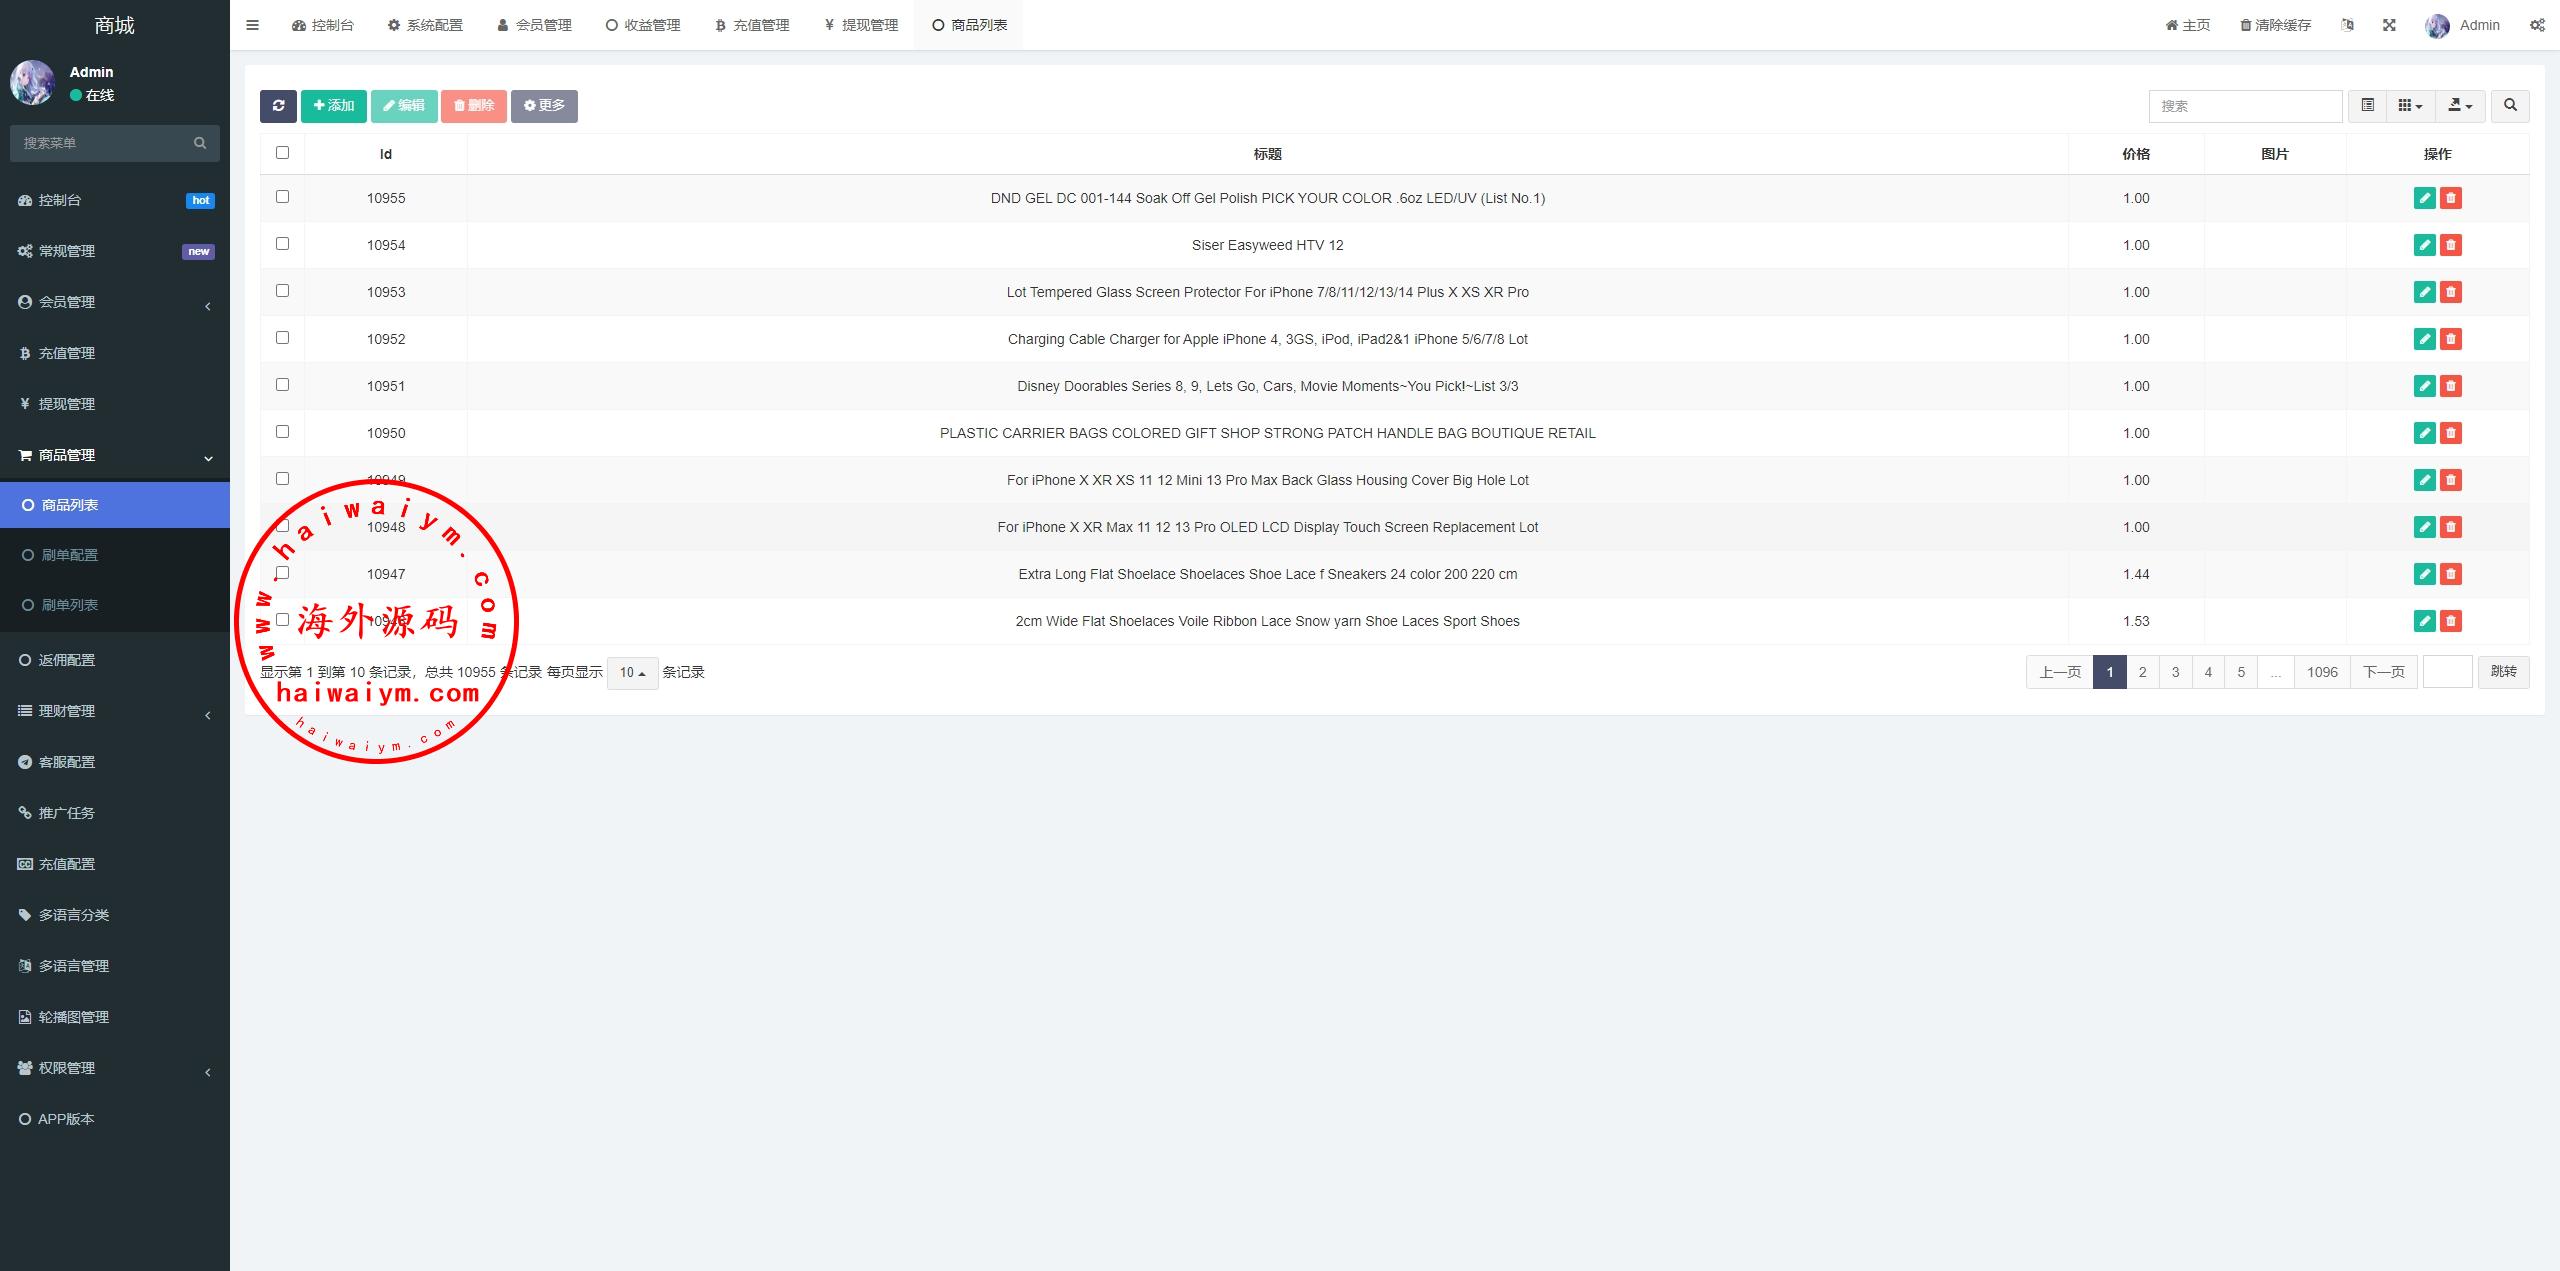Toggle the sidebar with the hamburger icon
This screenshot has width=2560, height=1271.
(x=252, y=25)
